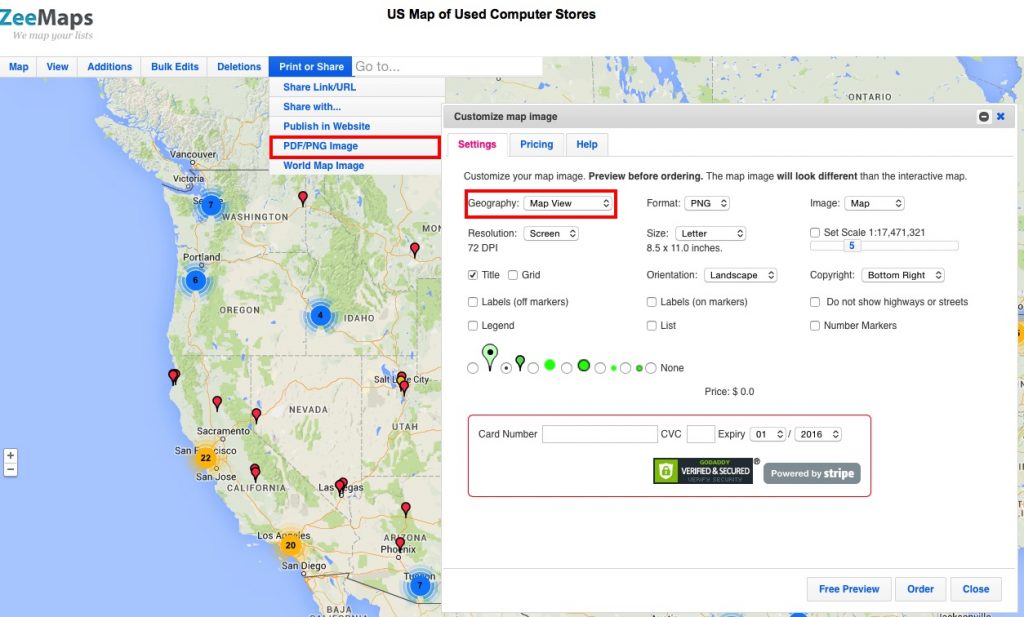Image resolution: width=1024 pixels, height=617 pixels.
Task: Select the tiny green dot marker option
Action: [x=600, y=367]
